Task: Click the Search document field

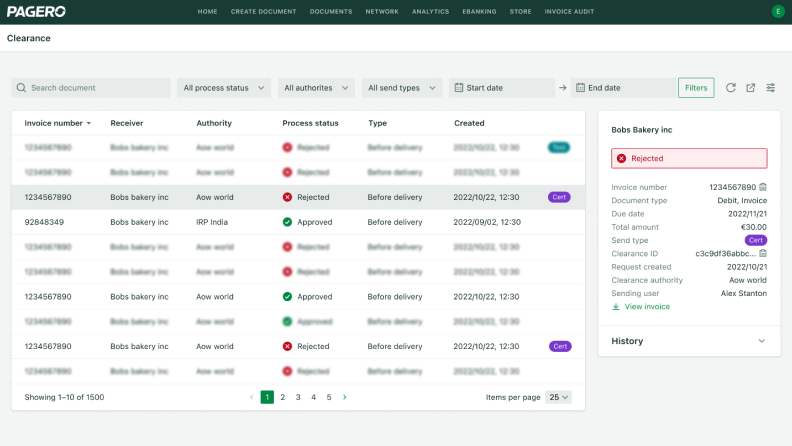Action: 91,88
